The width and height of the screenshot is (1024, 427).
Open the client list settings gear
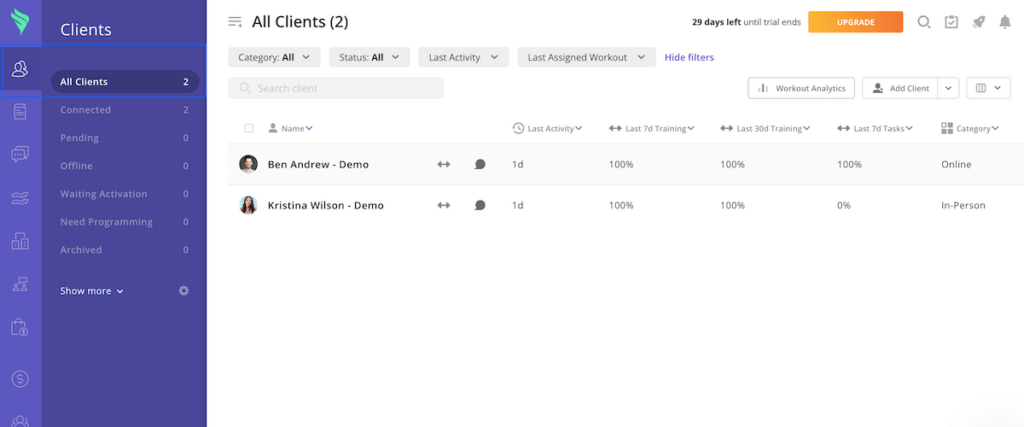pyautogui.click(x=183, y=291)
